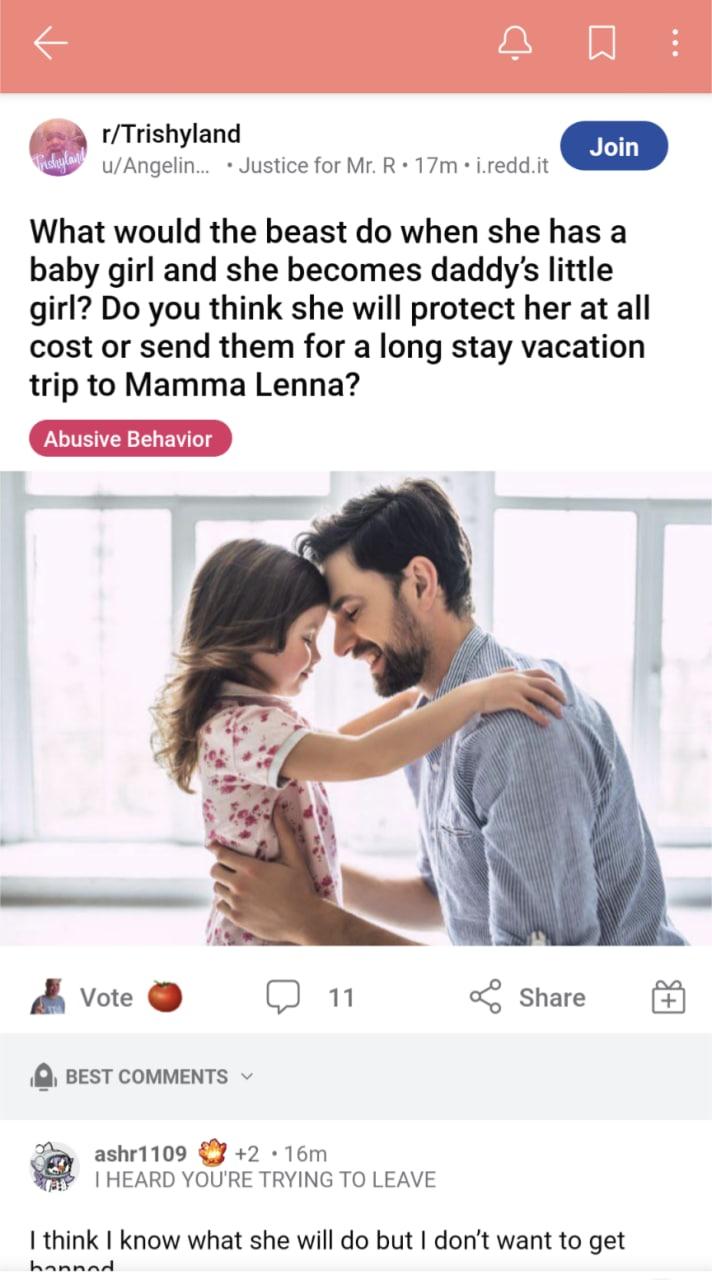Viewport: 712px width, 1280px height.
Task: Save post with bookmark icon
Action: pos(601,43)
